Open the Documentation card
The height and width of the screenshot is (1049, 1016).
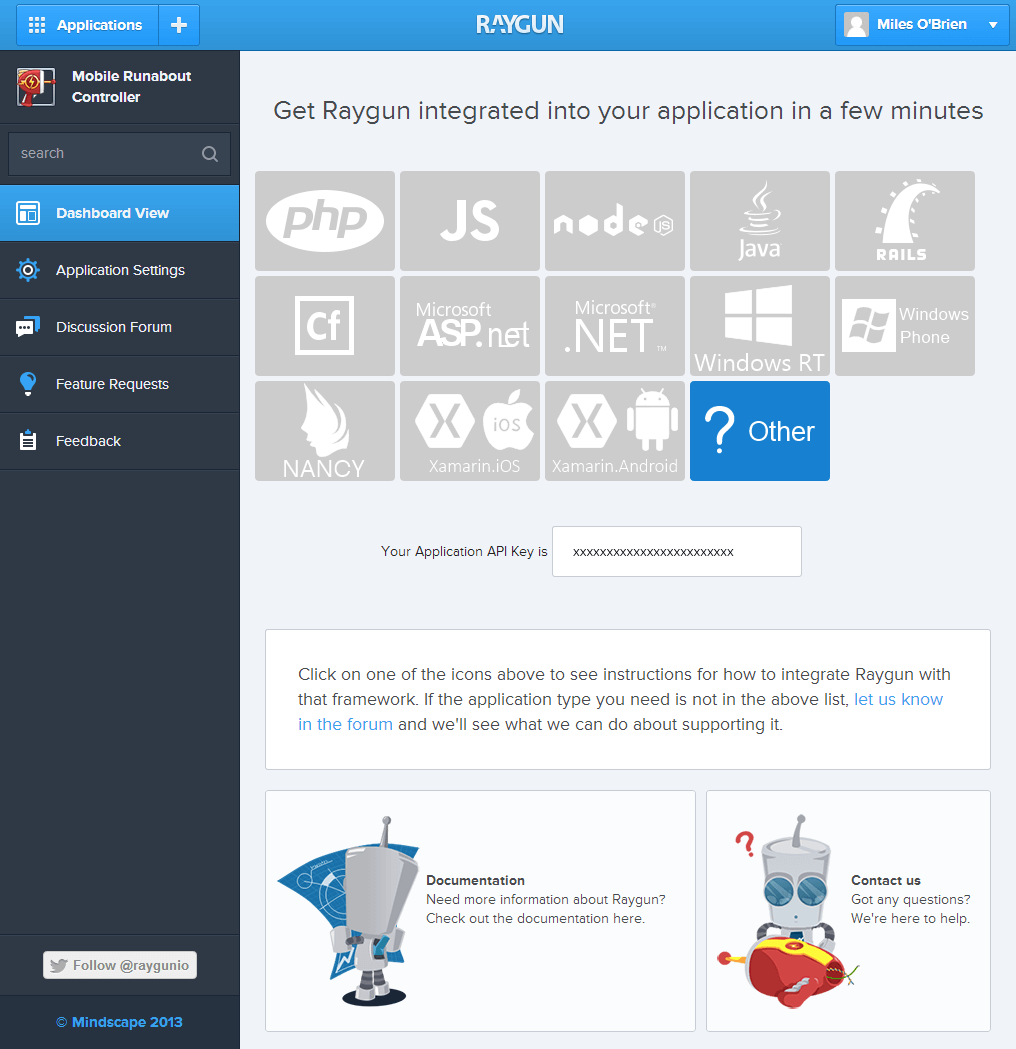coord(480,911)
